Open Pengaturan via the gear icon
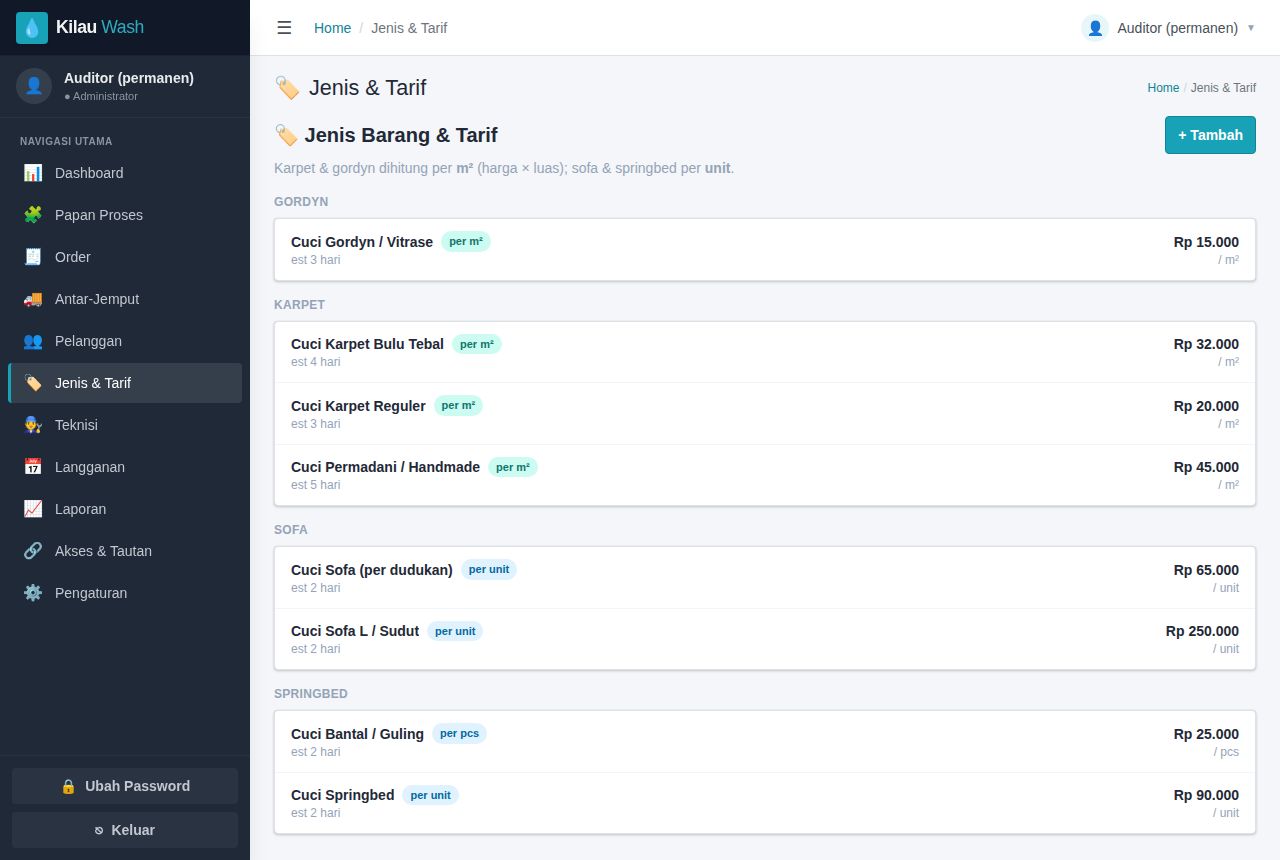Image resolution: width=1280 pixels, height=860 pixels. coord(33,593)
